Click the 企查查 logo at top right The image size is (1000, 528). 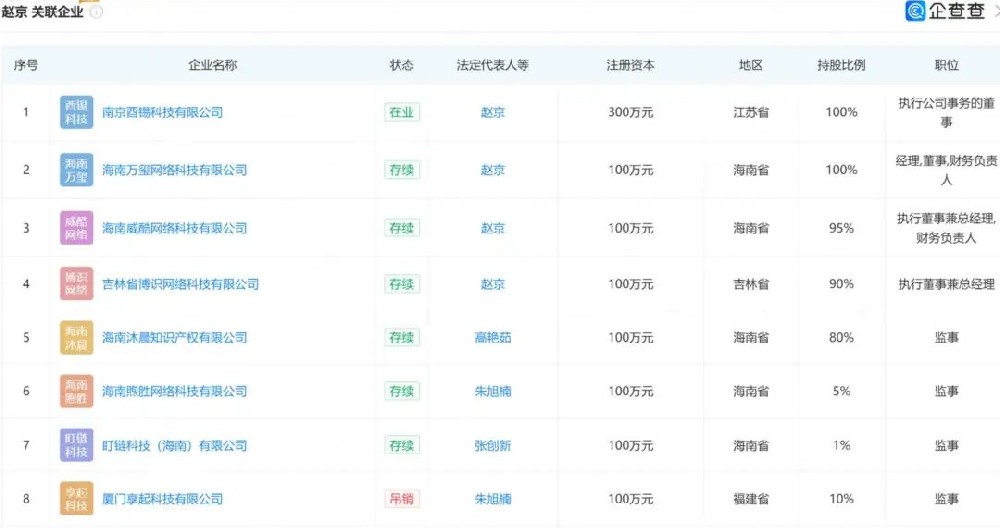tap(945, 11)
